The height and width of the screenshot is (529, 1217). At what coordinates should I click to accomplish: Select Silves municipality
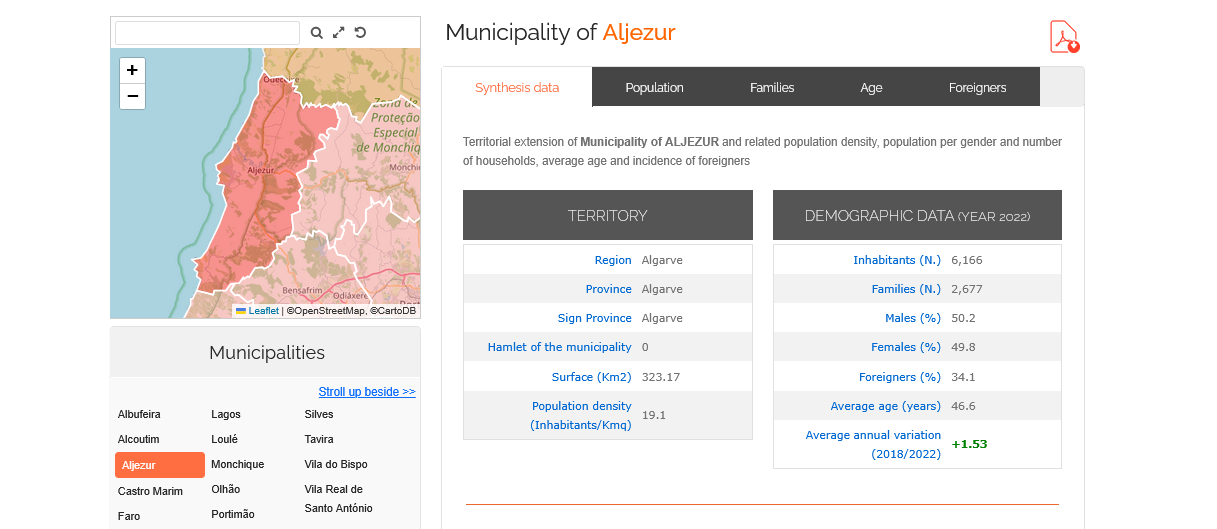[319, 414]
